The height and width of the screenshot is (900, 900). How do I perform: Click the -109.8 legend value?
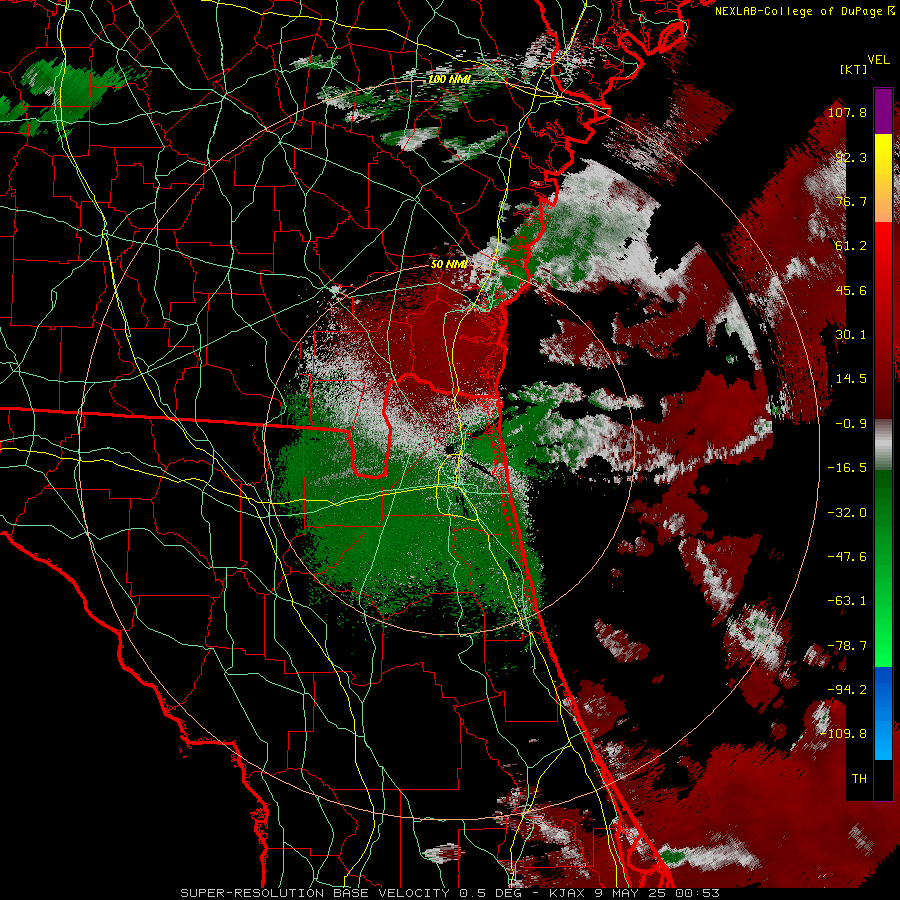[x=844, y=734]
